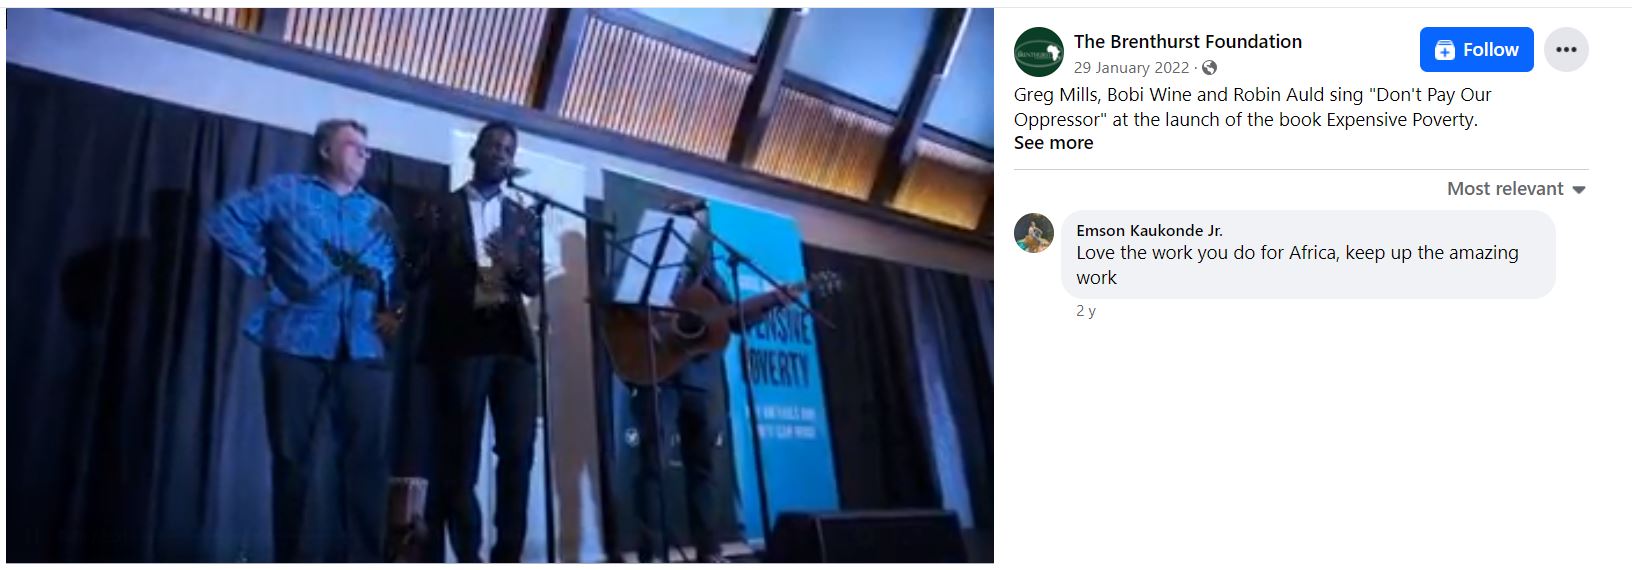Click the Most relevant dropdown arrow
This screenshot has width=1632, height=570.
point(1579,190)
